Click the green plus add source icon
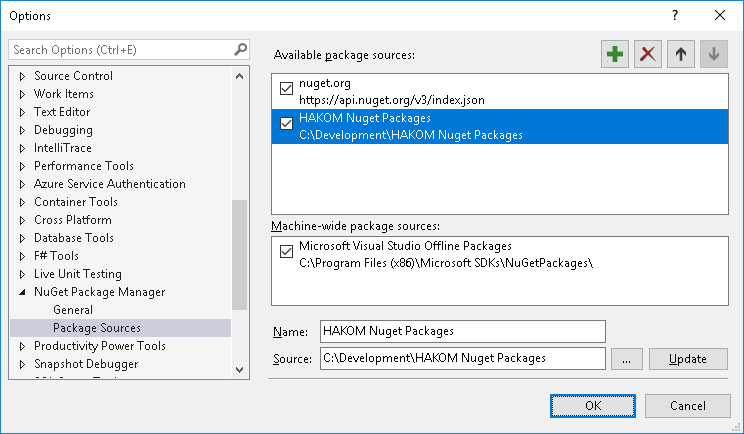 (x=615, y=55)
